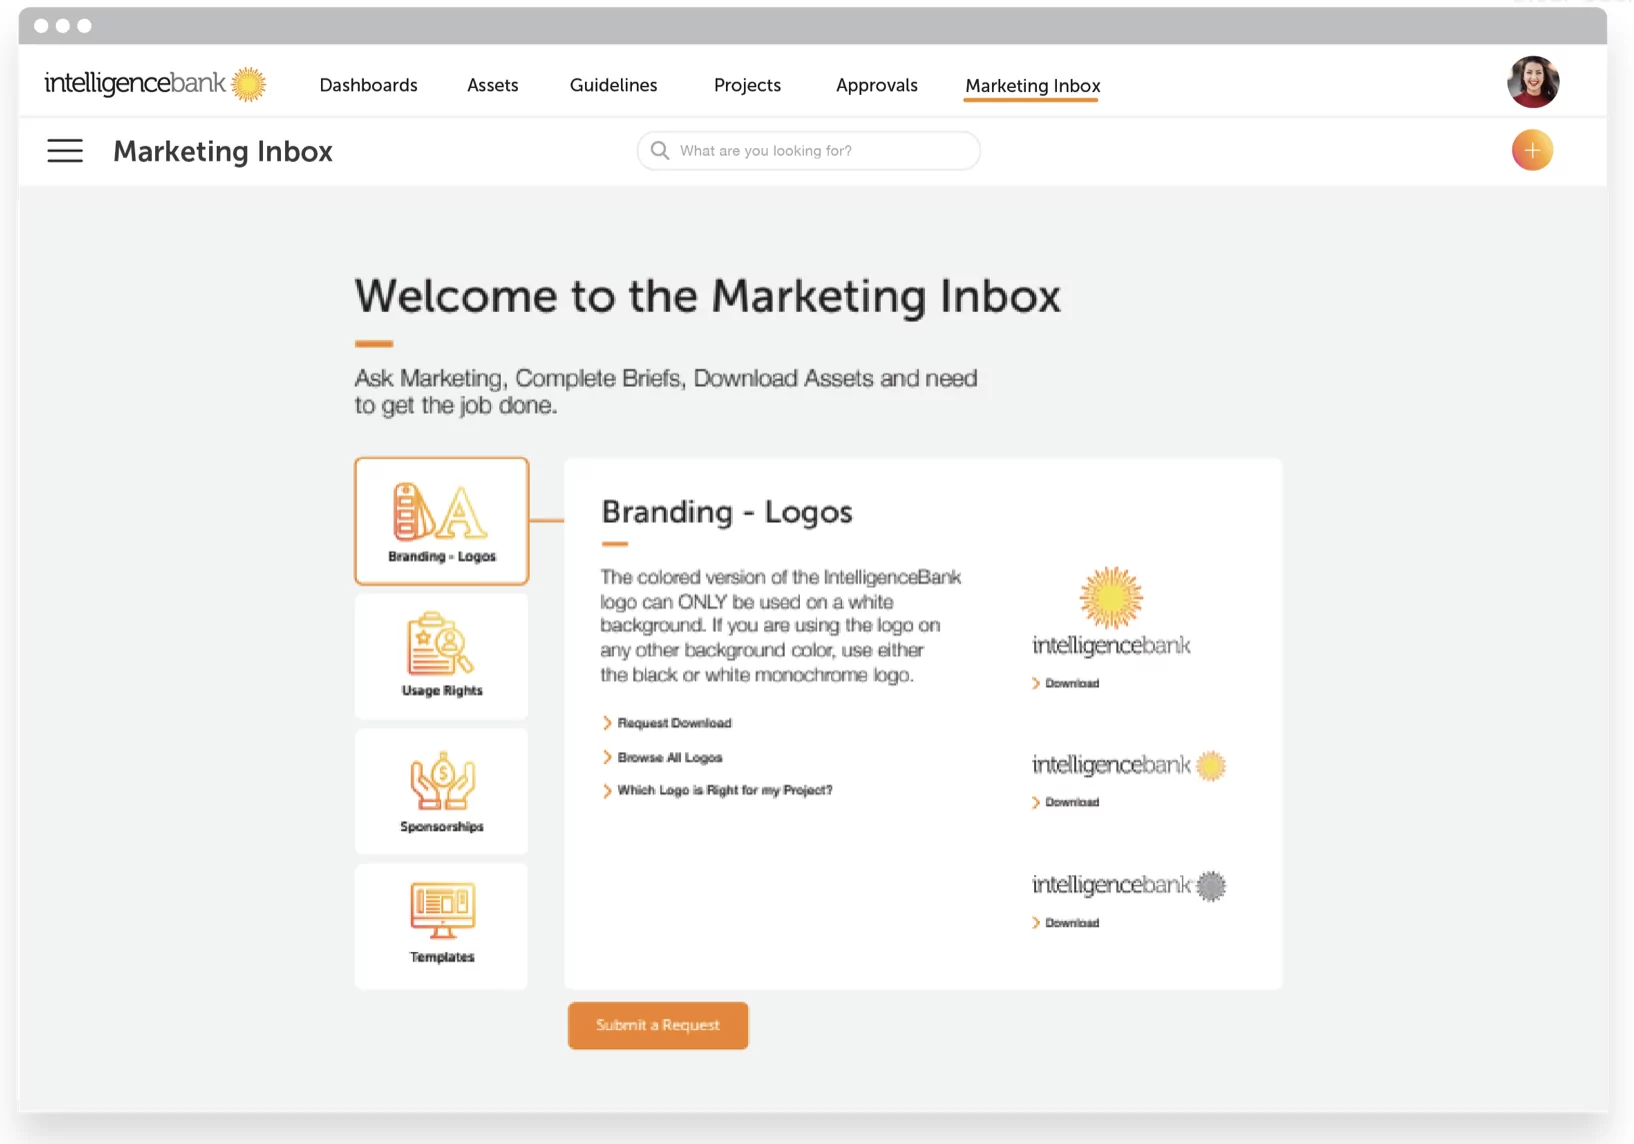Select the Usage Rights card
The height and width of the screenshot is (1144, 1634).
coord(441,656)
